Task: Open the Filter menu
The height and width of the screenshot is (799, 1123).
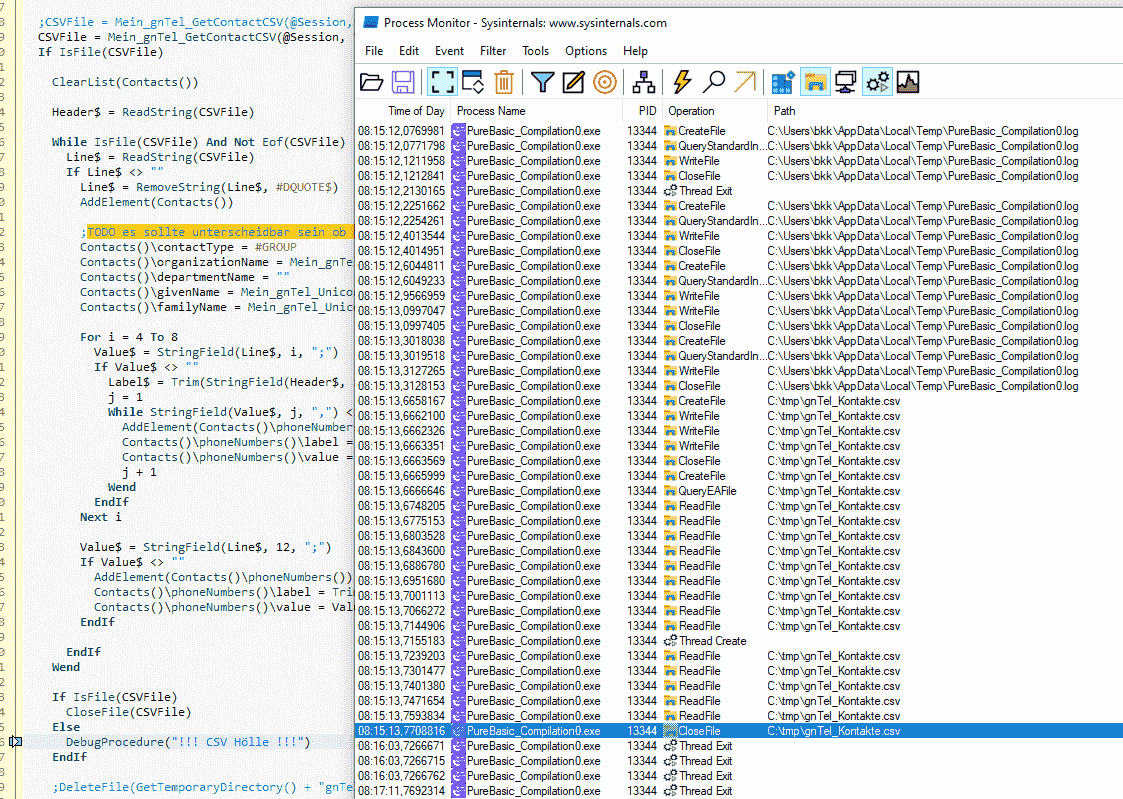Action: 493,51
